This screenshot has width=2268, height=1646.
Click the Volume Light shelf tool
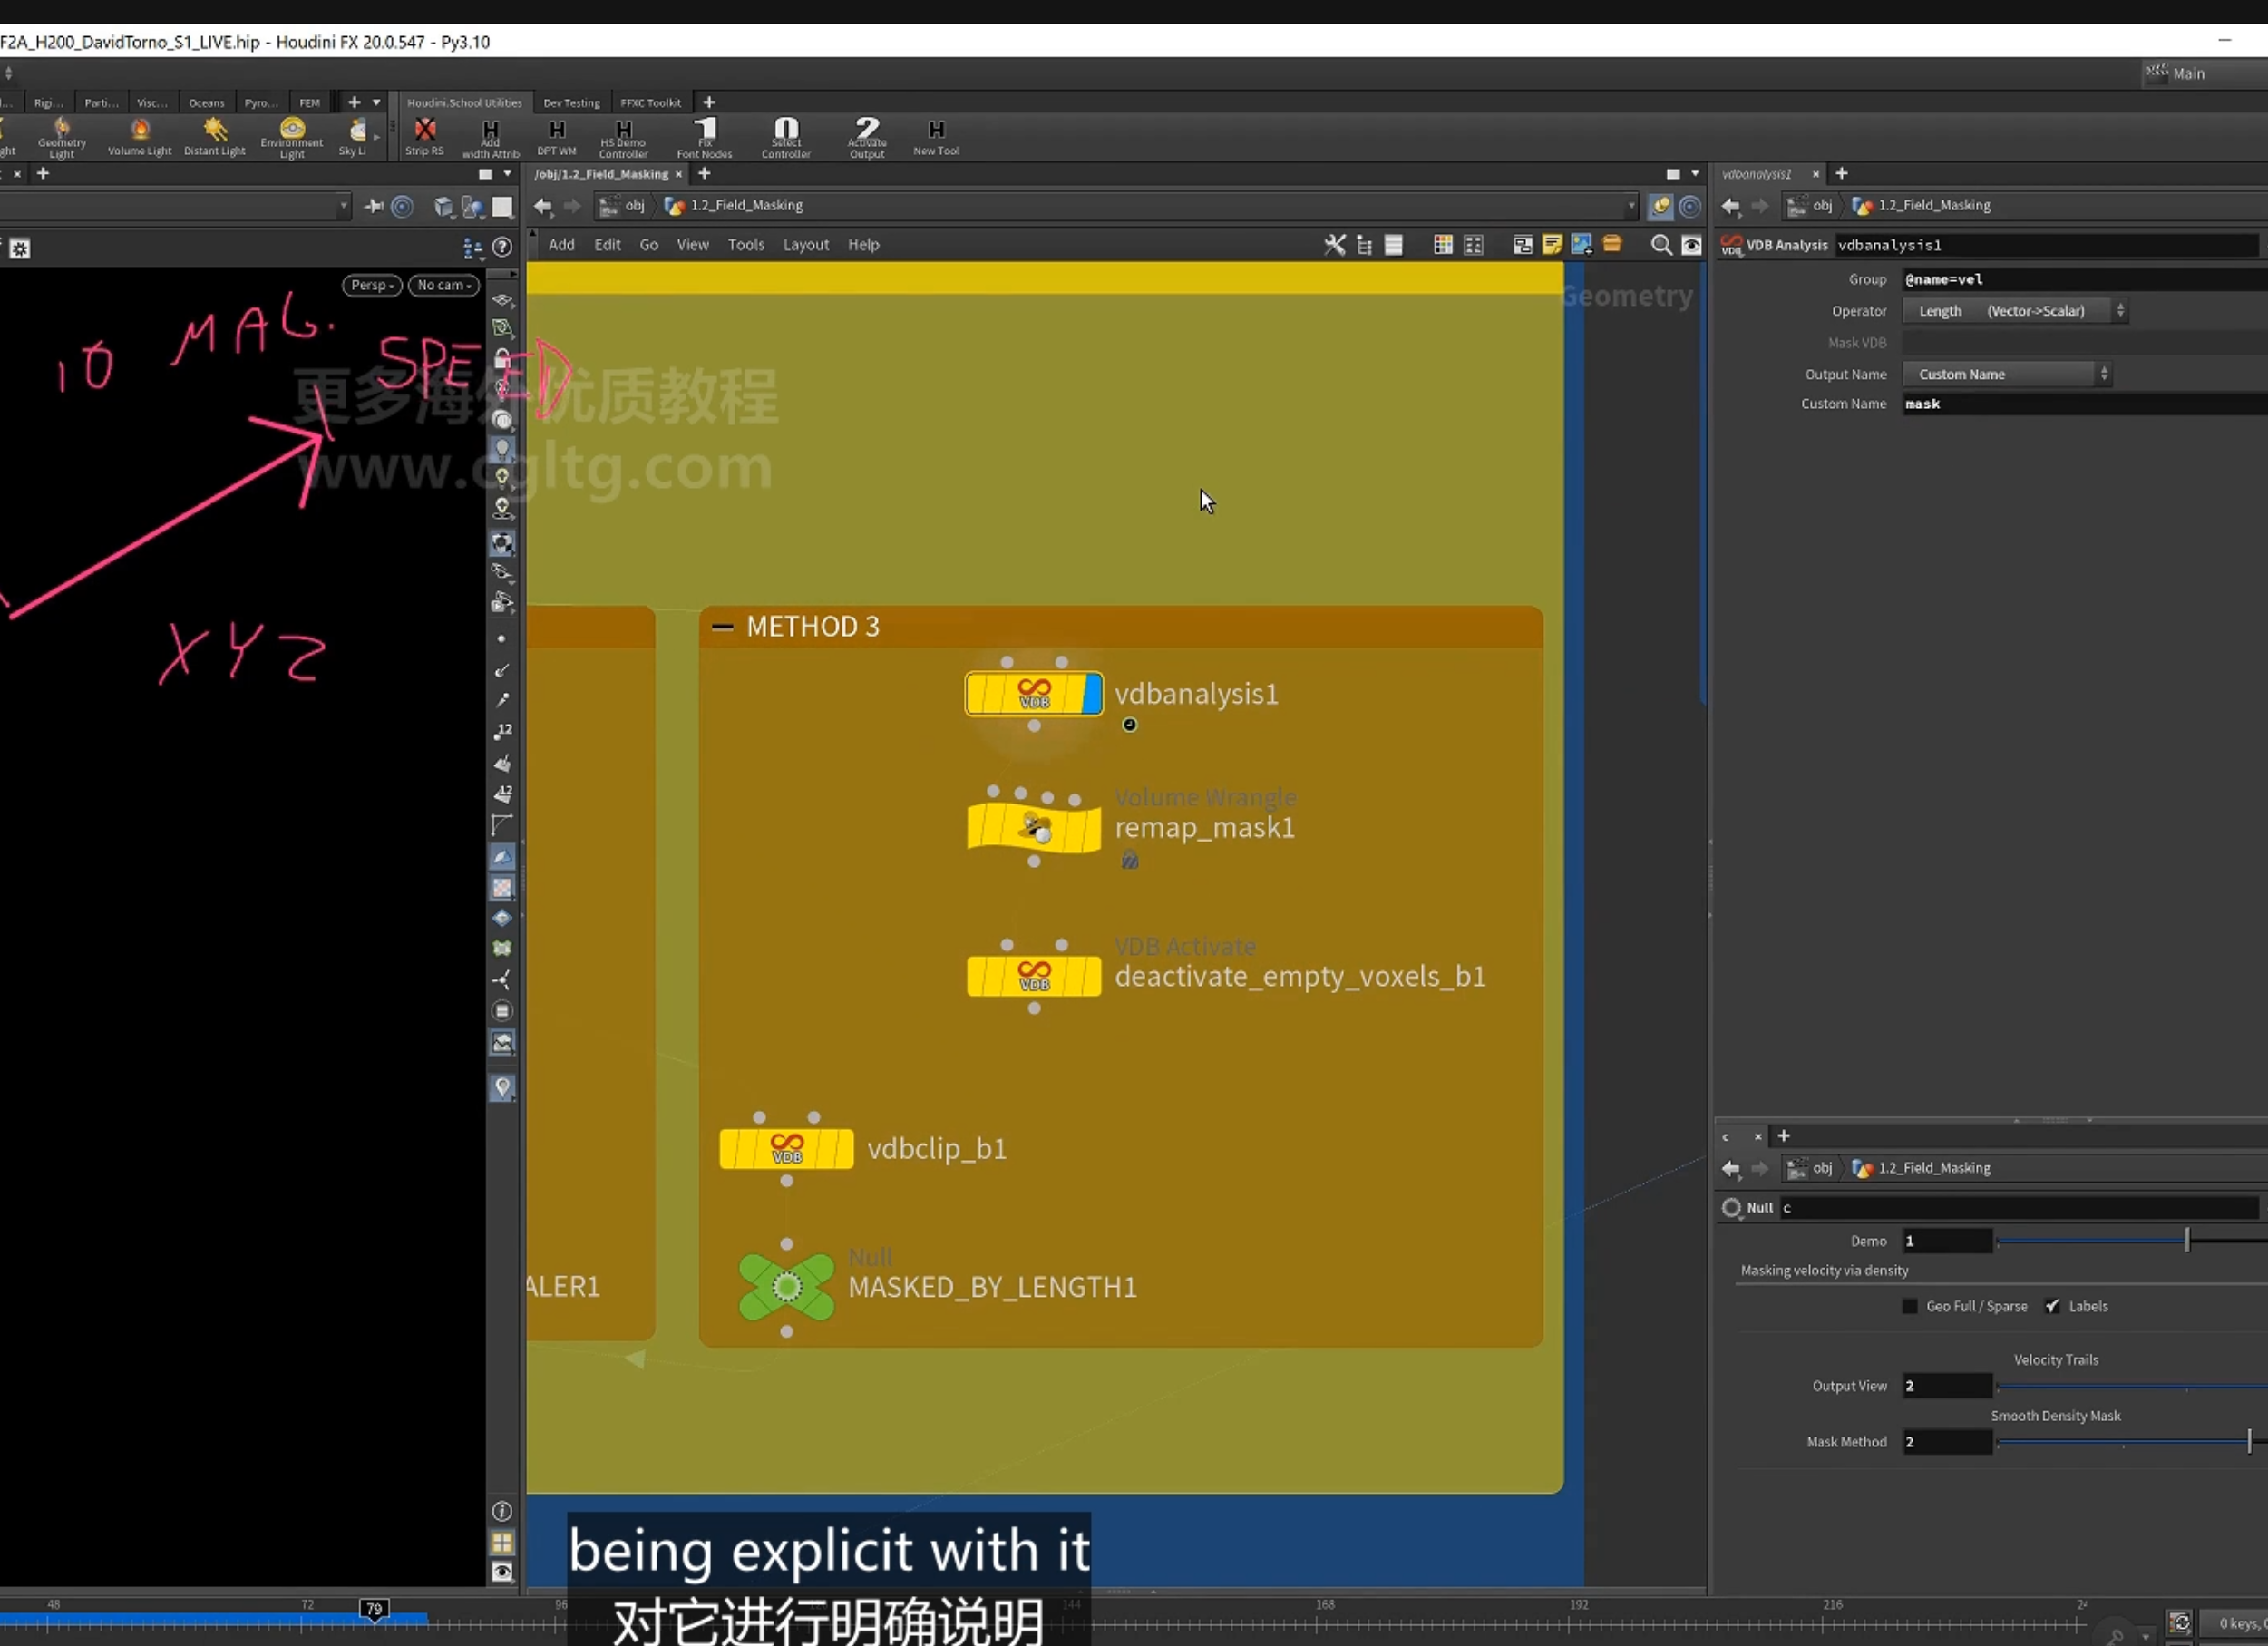click(x=140, y=137)
